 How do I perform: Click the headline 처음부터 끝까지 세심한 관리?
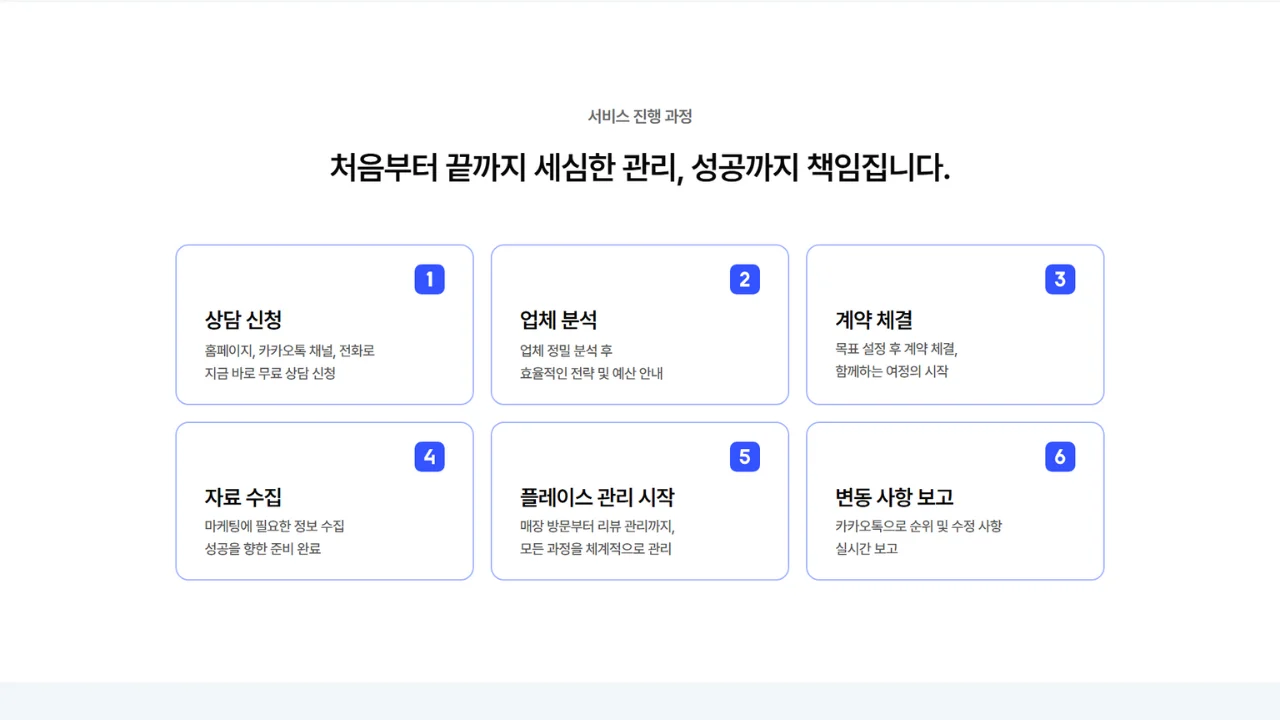tap(505, 167)
